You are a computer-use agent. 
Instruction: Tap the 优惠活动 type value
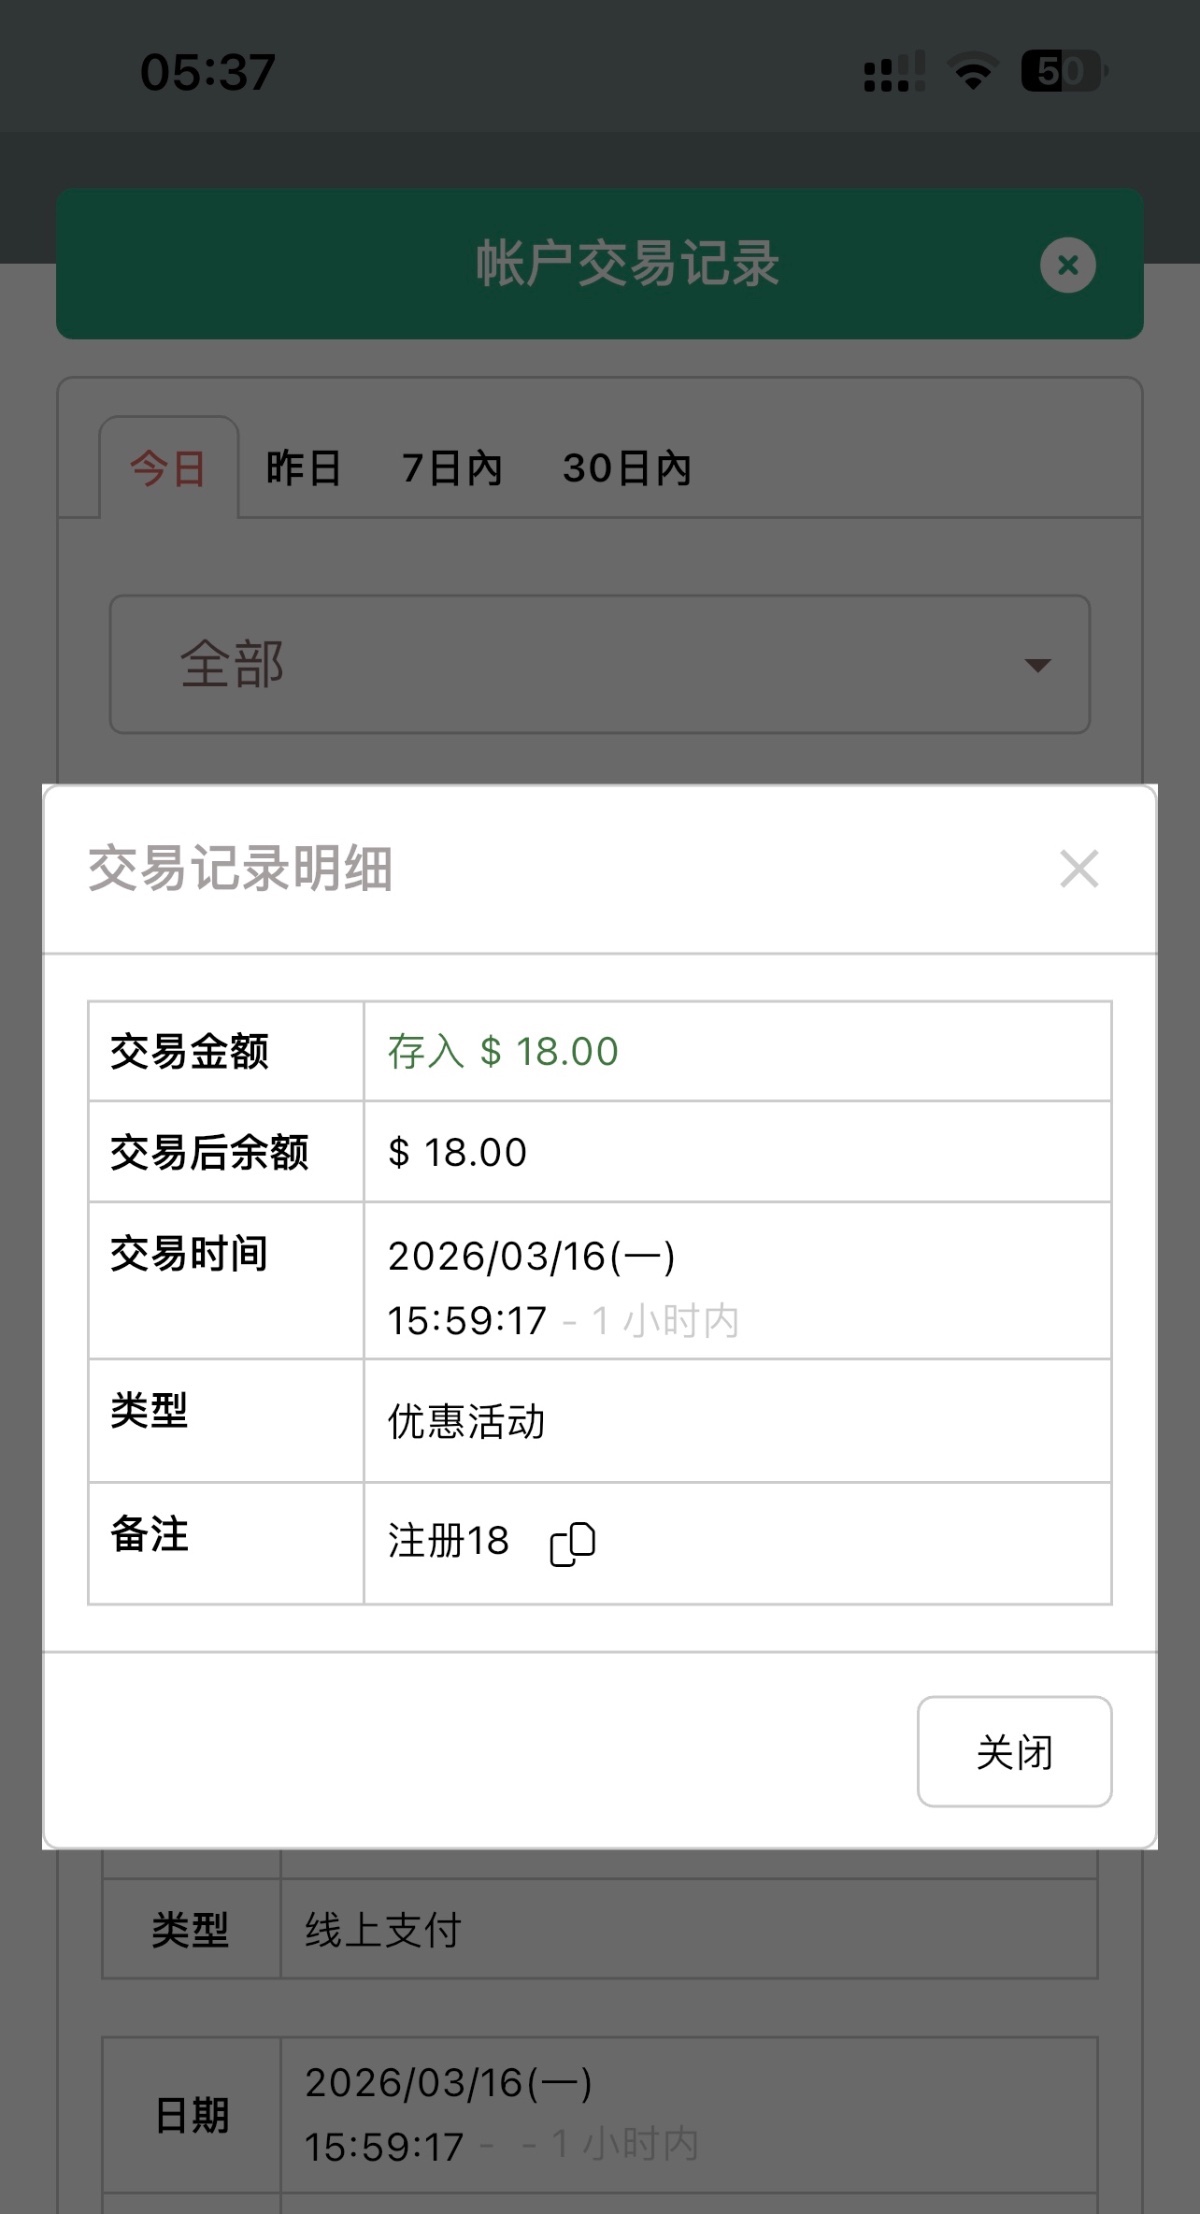click(x=466, y=1421)
